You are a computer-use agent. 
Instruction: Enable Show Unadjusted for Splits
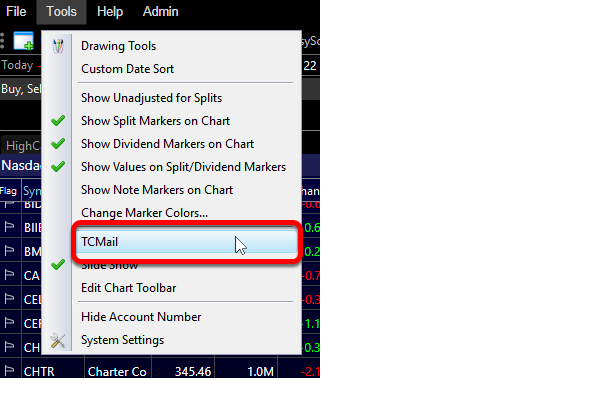coord(151,98)
